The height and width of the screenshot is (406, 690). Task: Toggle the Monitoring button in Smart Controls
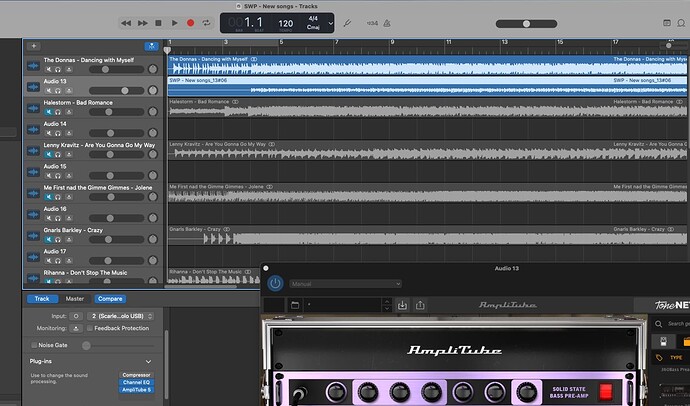(x=76, y=328)
